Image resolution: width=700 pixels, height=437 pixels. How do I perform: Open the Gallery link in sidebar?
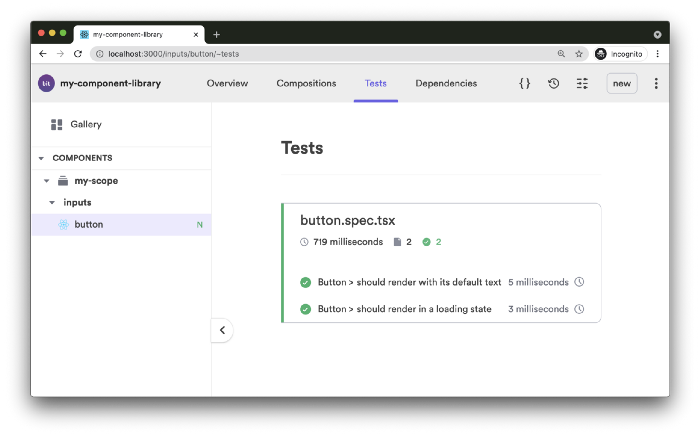pyautogui.click(x=86, y=125)
